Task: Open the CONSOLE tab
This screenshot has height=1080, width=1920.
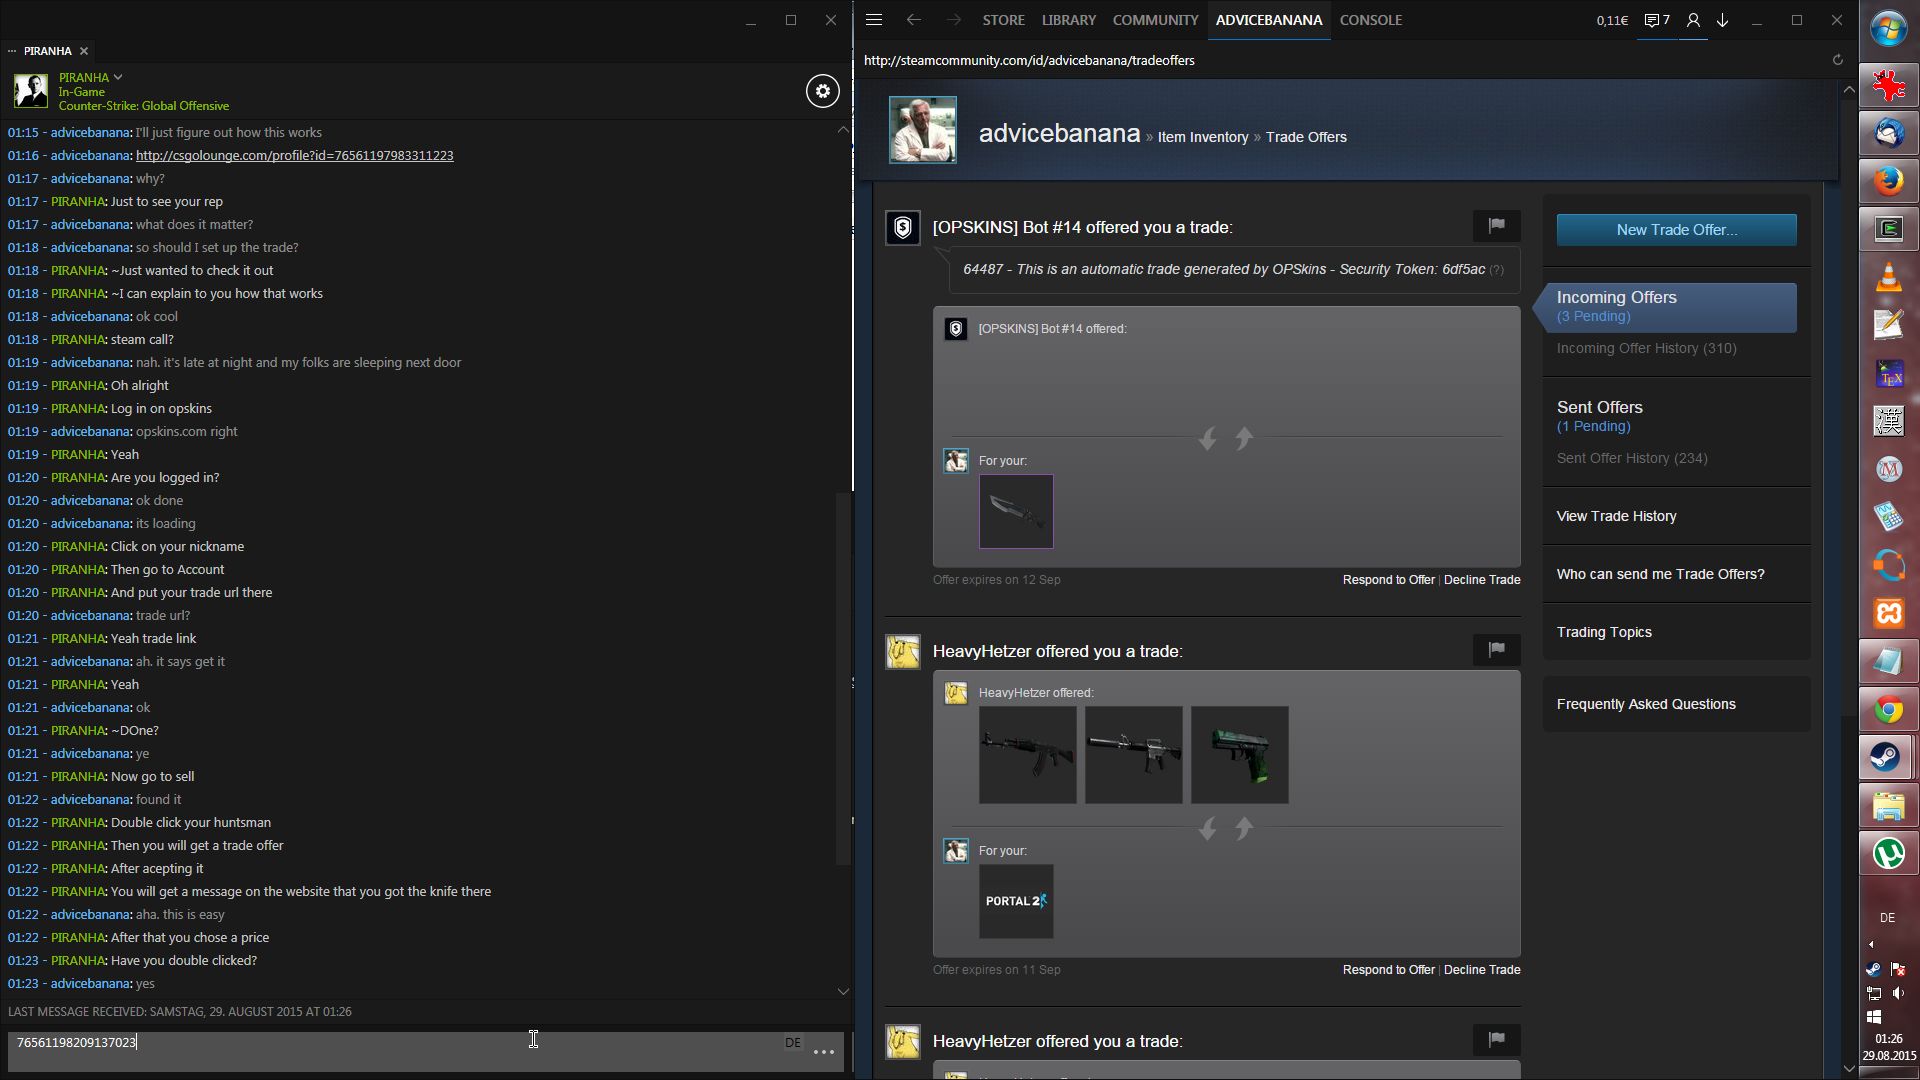Action: coord(1370,20)
